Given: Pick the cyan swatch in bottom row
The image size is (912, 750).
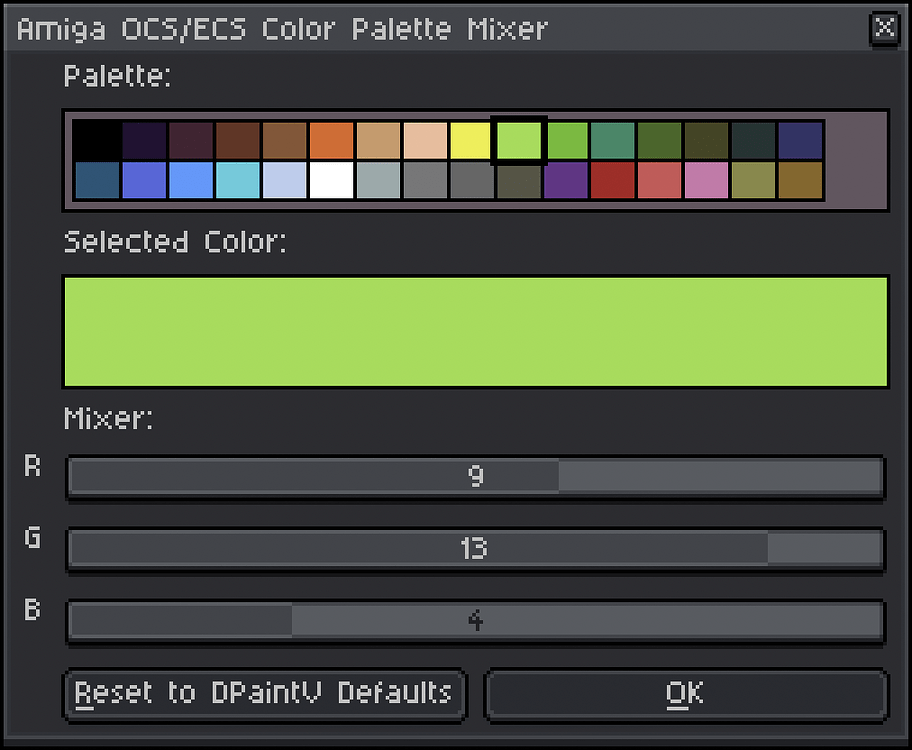Looking at the screenshot, I should pos(238,181).
